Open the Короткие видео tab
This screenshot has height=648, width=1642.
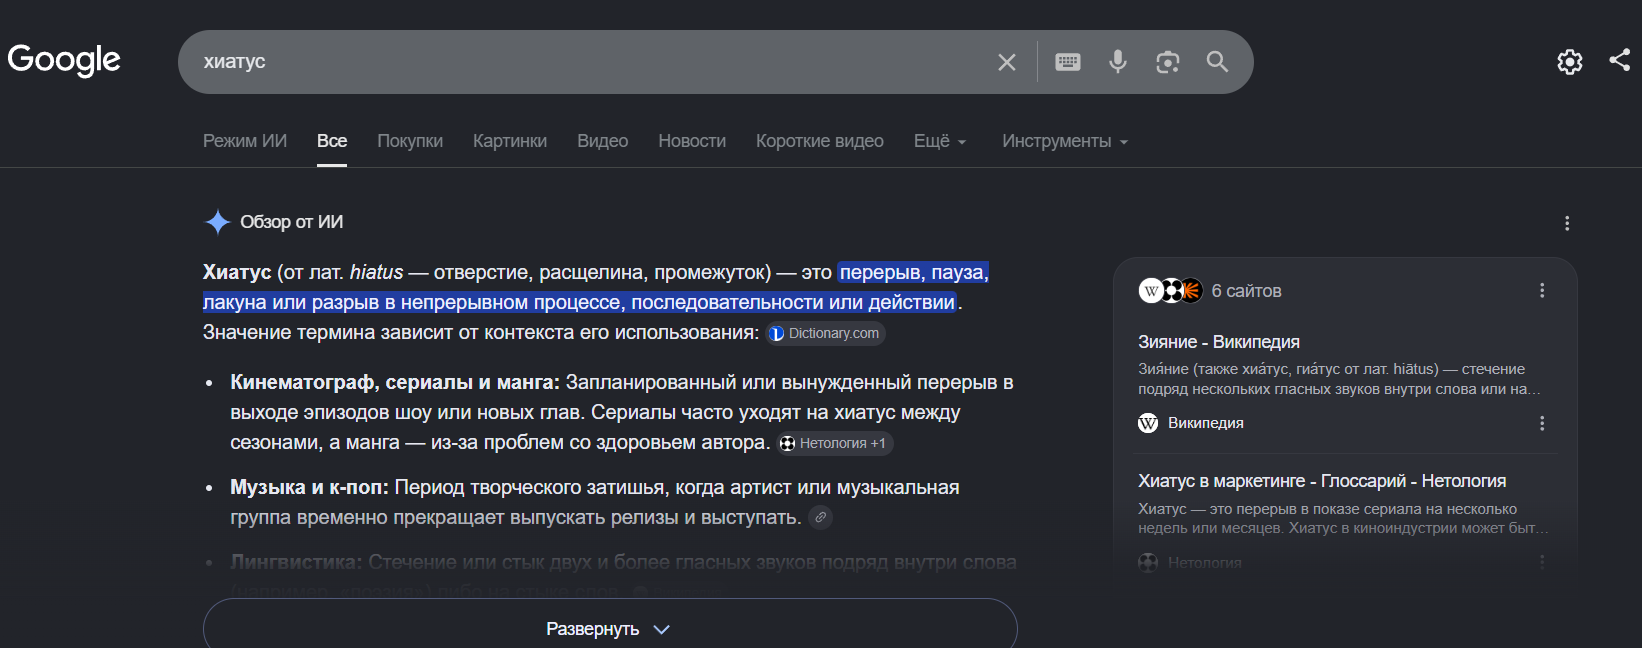point(820,141)
